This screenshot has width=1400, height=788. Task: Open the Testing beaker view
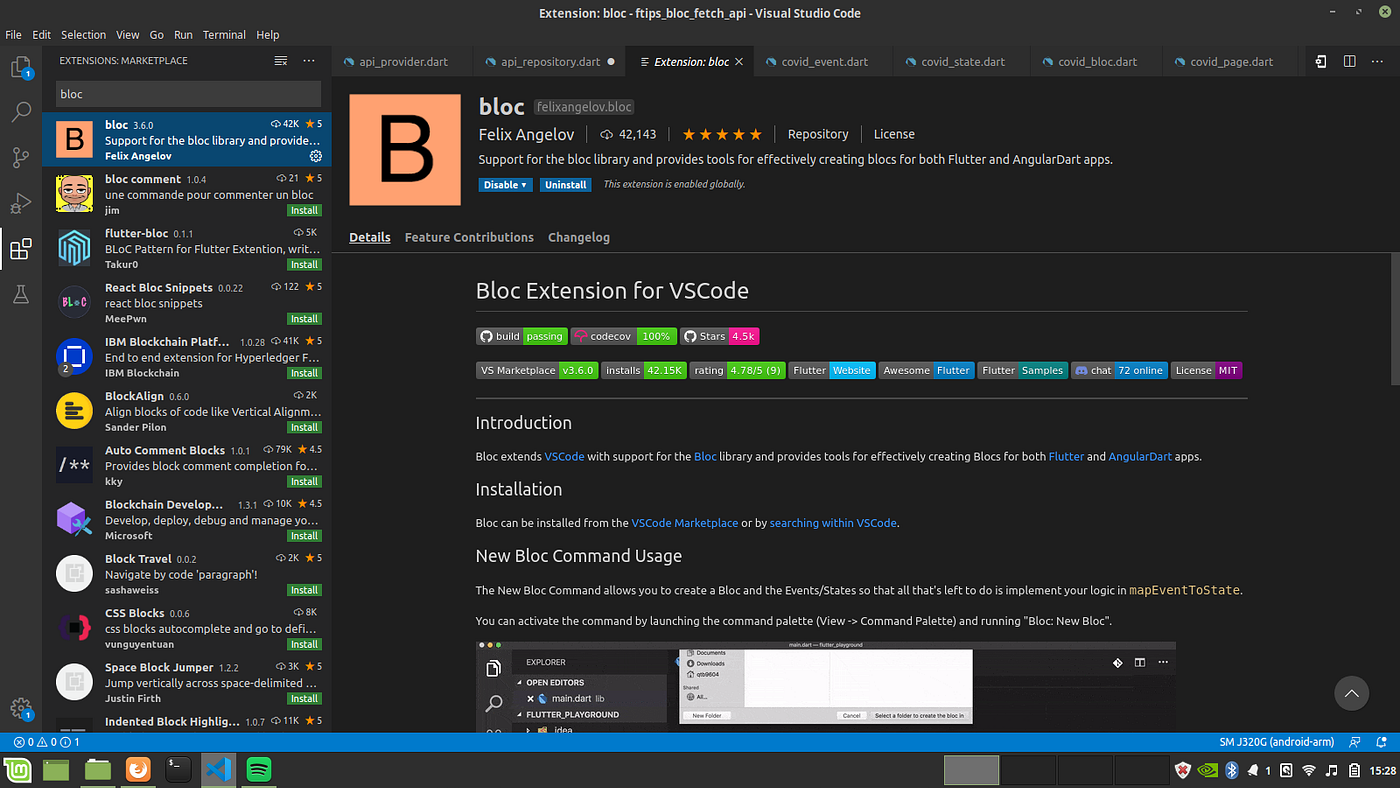coord(21,295)
